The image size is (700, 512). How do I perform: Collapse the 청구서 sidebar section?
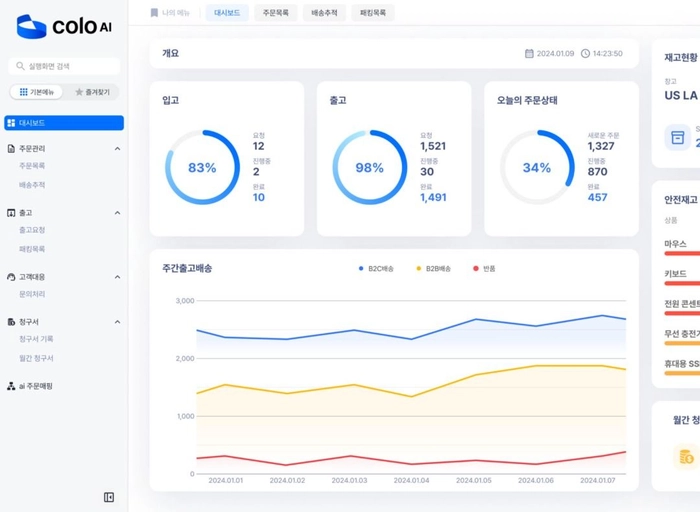point(117,322)
